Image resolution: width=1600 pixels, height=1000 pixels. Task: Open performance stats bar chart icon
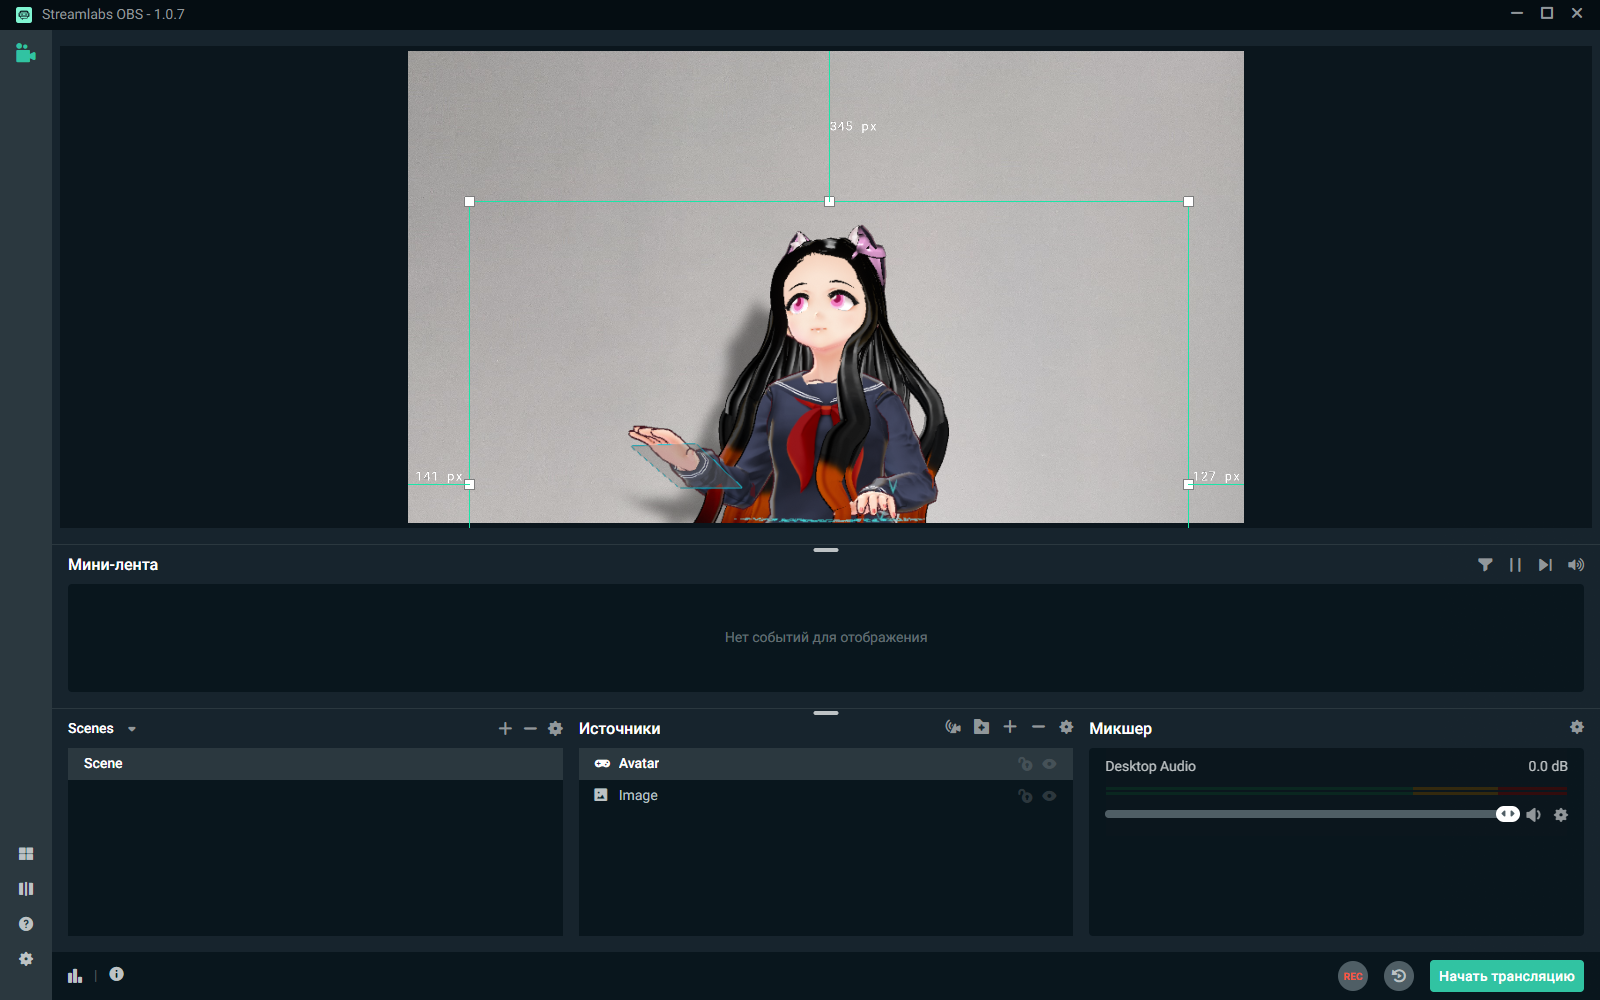click(x=75, y=975)
